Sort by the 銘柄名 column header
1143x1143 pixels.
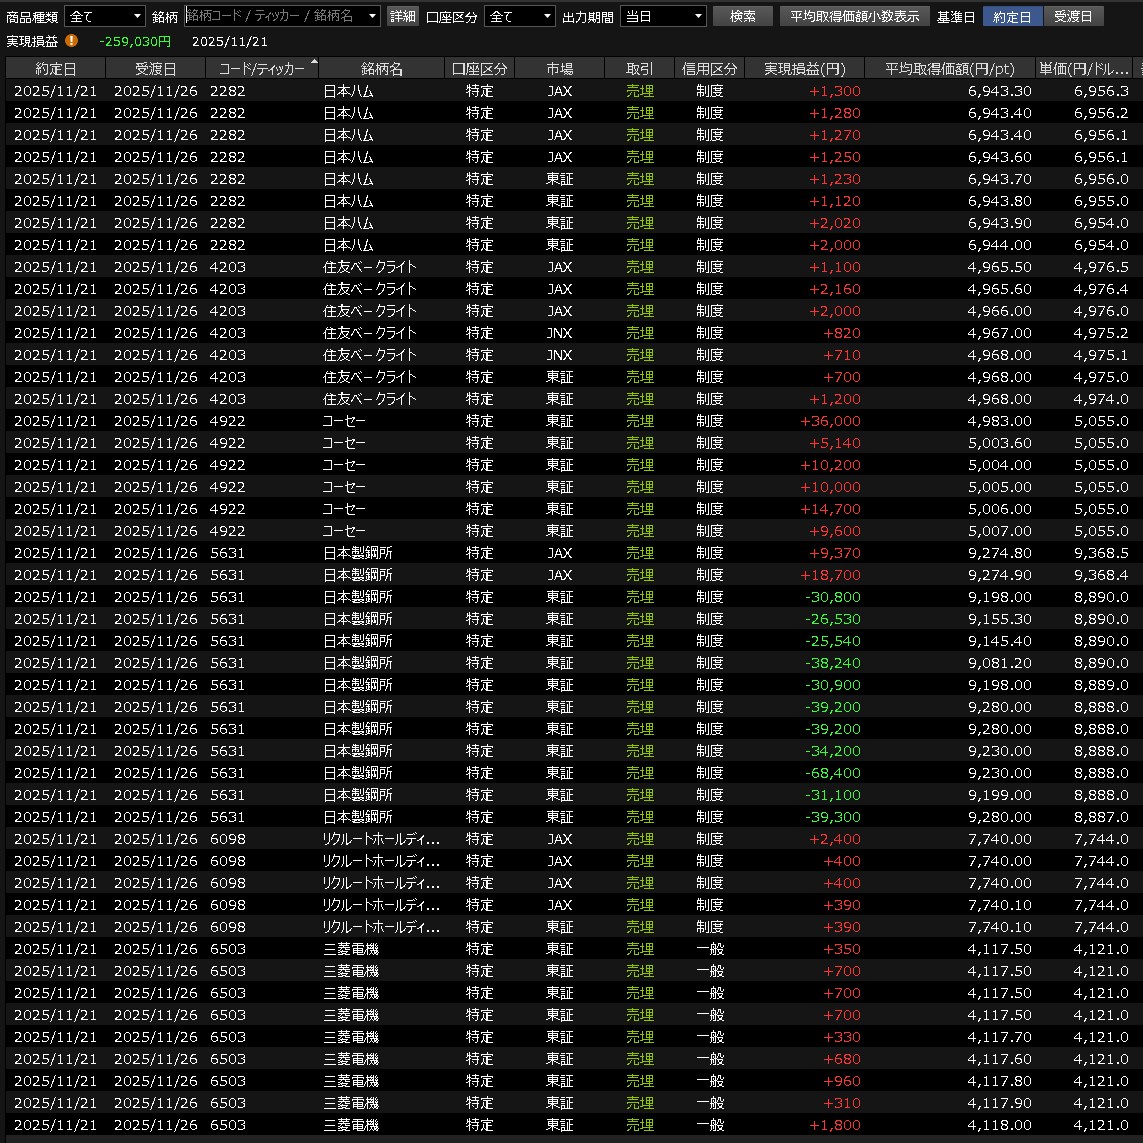[x=381, y=68]
